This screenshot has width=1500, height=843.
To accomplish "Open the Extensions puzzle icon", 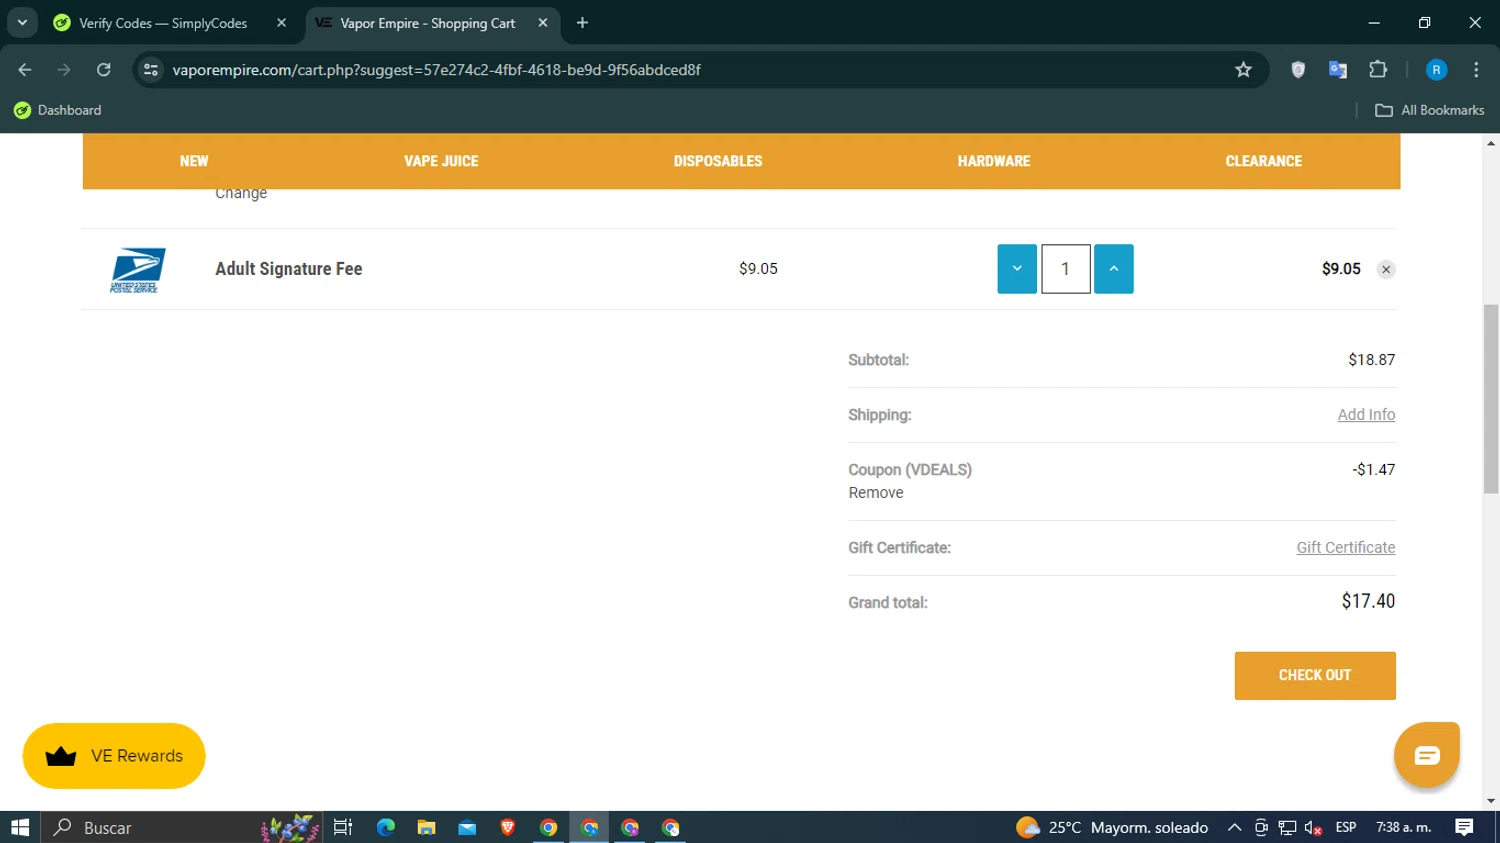I will click(x=1378, y=70).
